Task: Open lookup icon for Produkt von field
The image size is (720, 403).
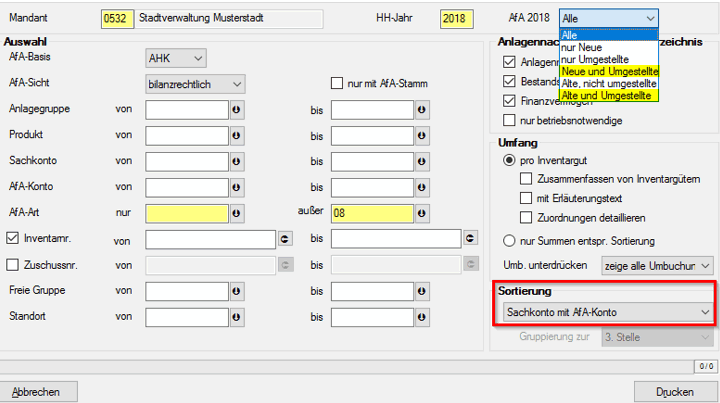Action: pos(237,135)
